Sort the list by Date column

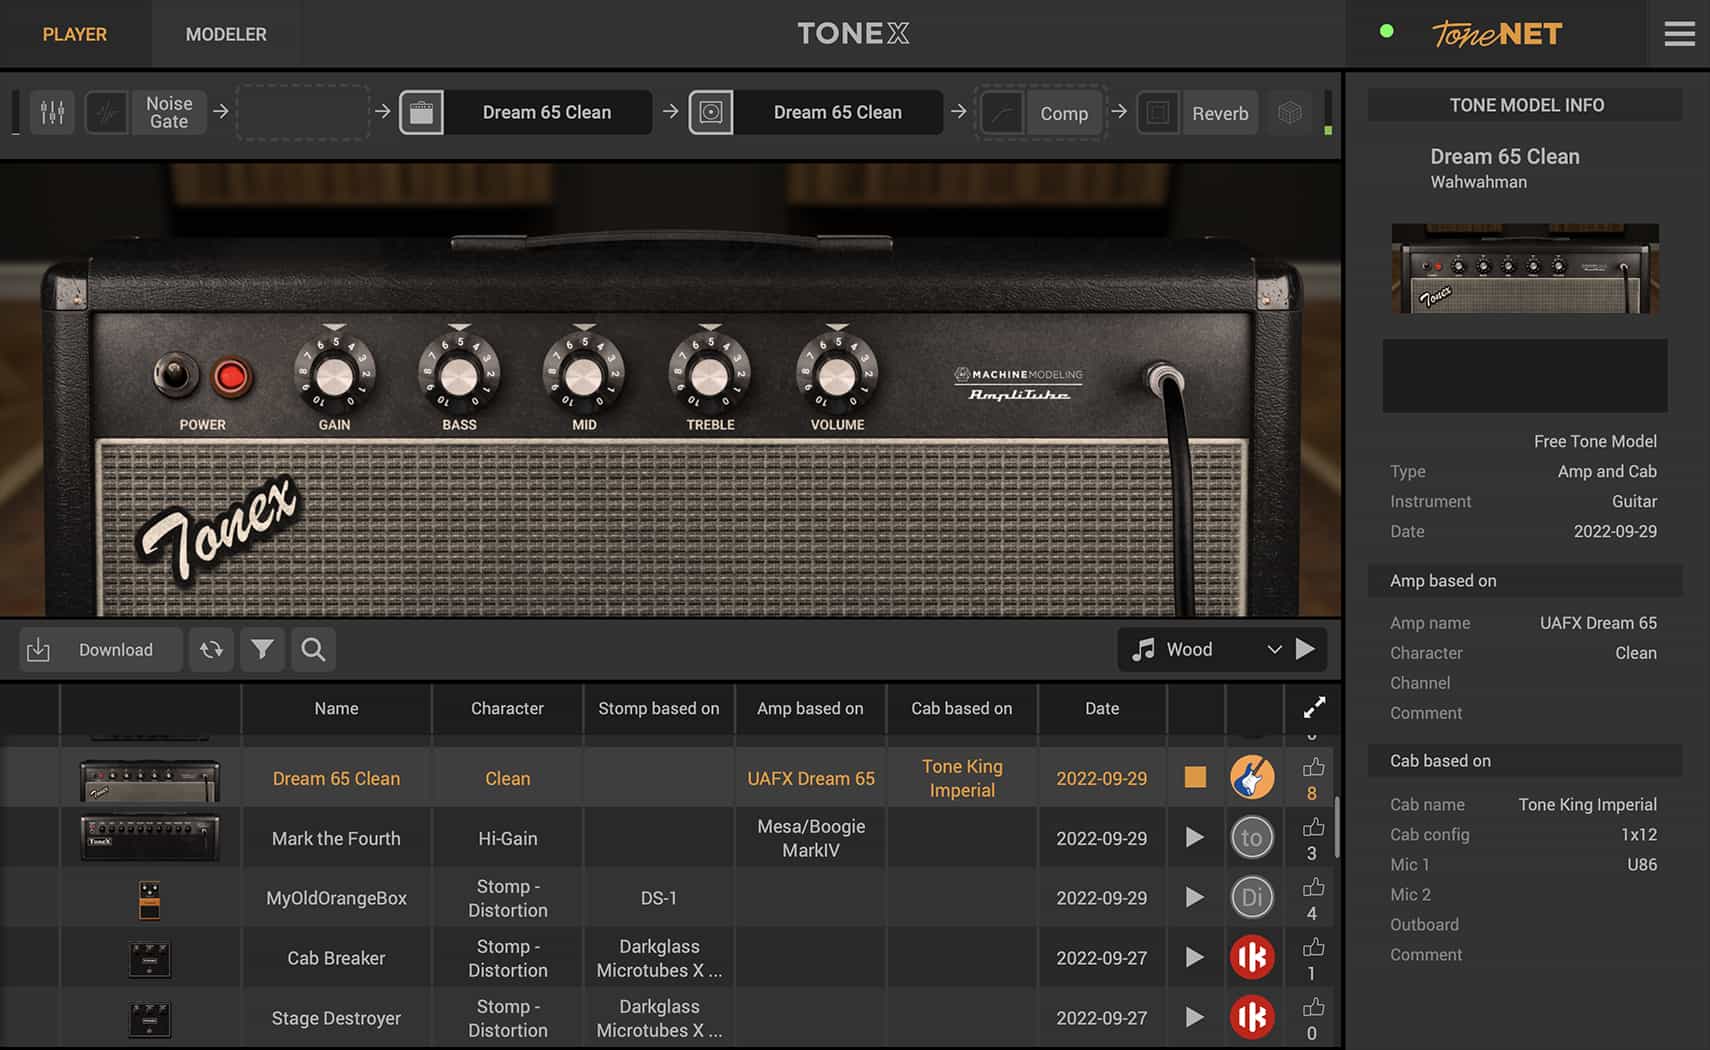[x=1101, y=708]
